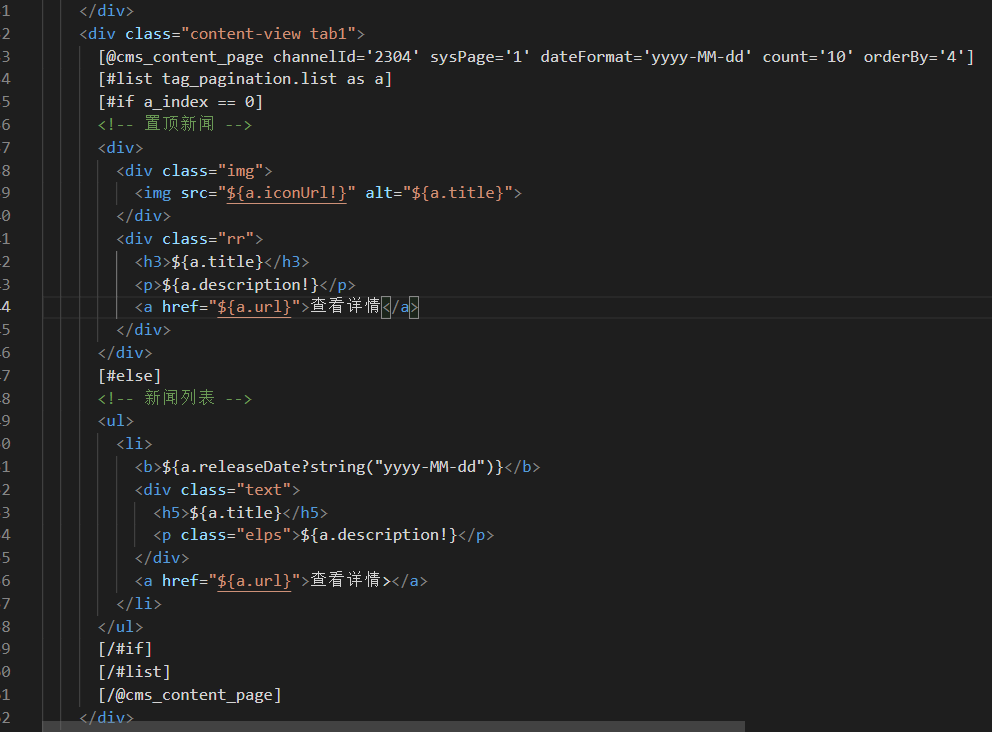This screenshot has width=992, height=732.
Task: Click count='10' attribute text
Action: (x=808, y=57)
